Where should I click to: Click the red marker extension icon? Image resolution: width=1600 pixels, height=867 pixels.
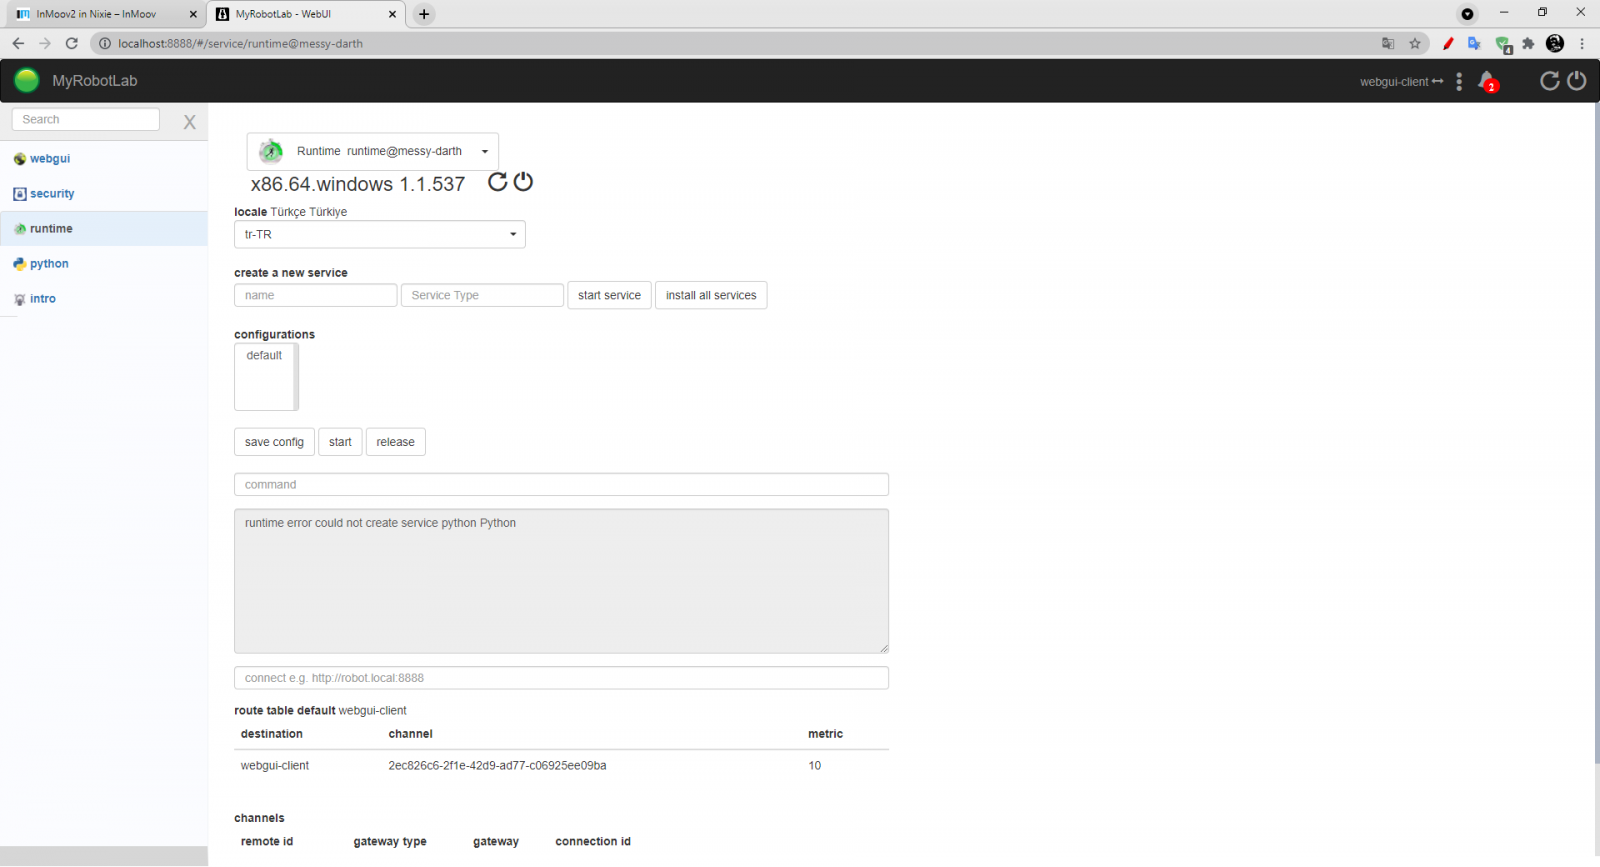(x=1448, y=43)
